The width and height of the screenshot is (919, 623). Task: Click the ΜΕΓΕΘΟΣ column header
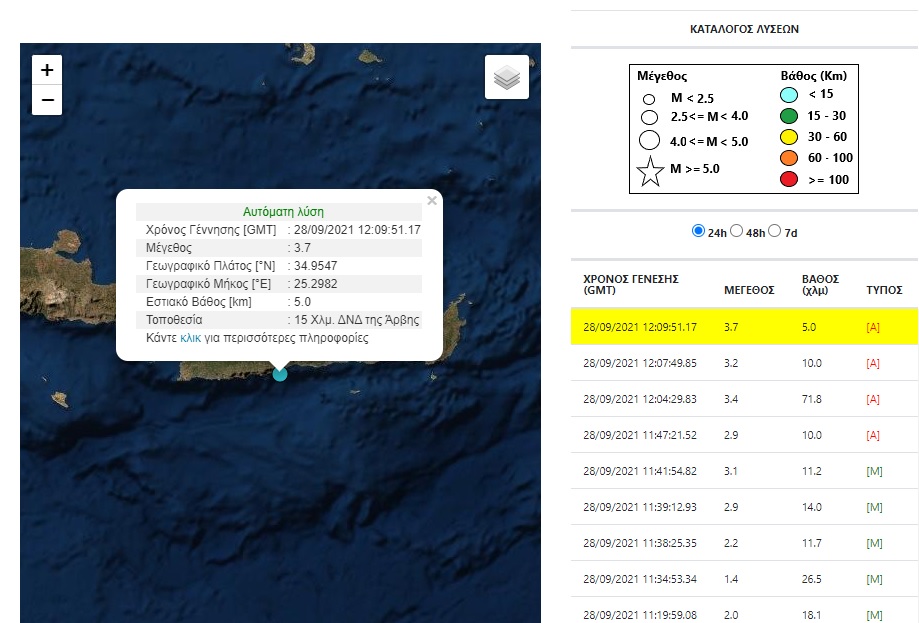(x=749, y=290)
